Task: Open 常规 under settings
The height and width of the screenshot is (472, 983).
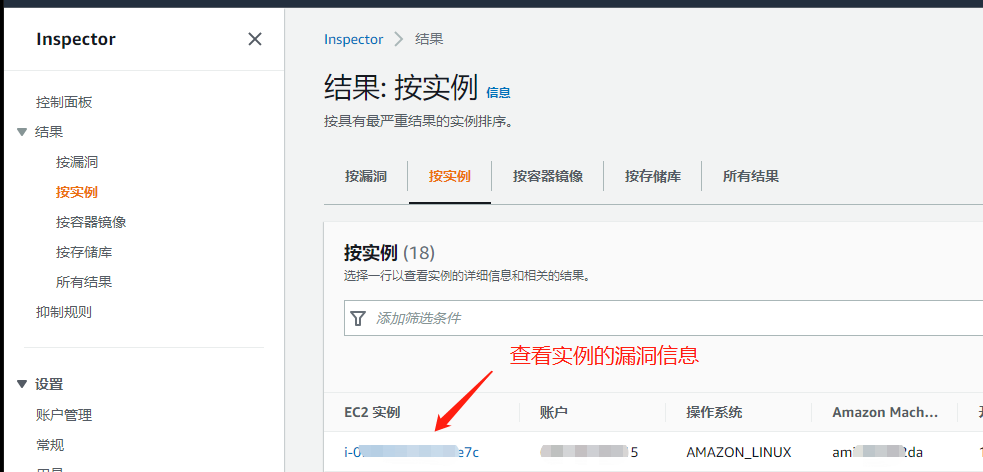Action: (x=50, y=445)
